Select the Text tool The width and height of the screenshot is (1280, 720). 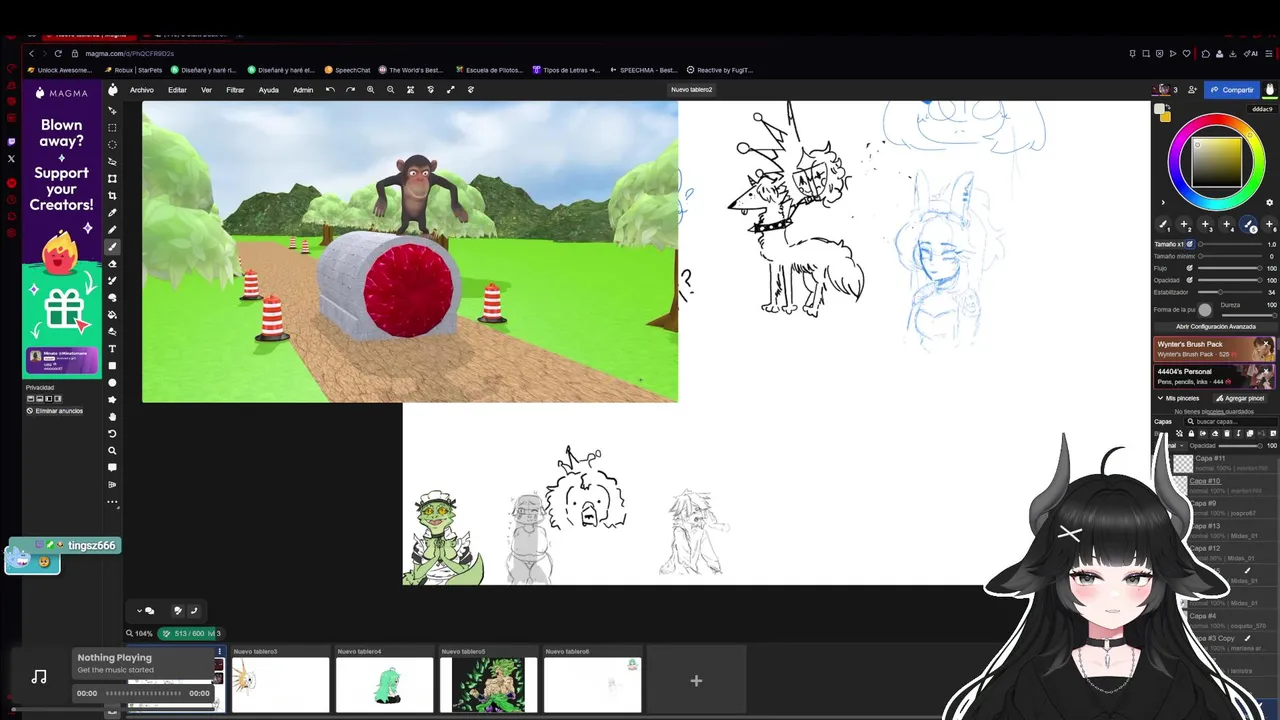click(x=112, y=348)
